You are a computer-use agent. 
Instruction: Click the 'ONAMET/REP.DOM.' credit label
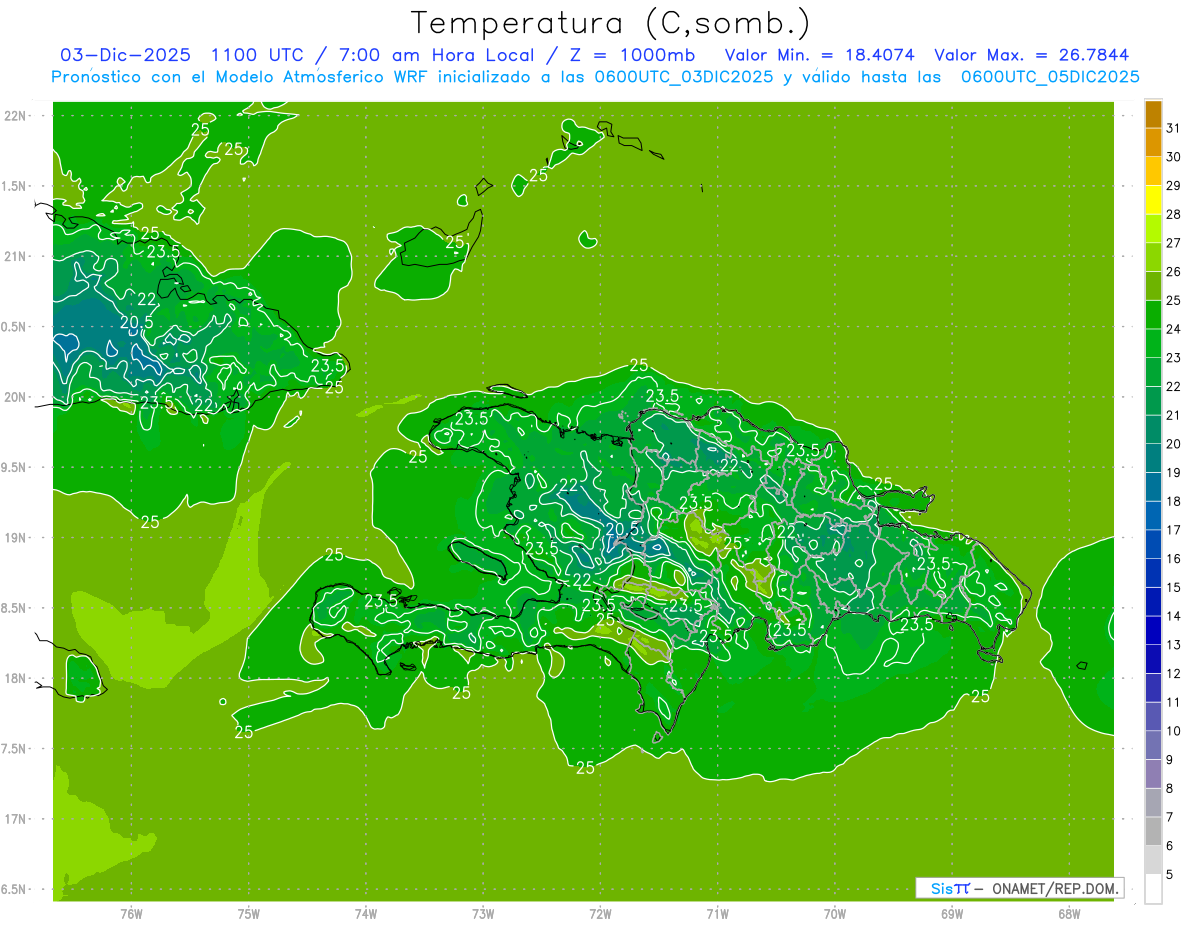click(1056, 888)
